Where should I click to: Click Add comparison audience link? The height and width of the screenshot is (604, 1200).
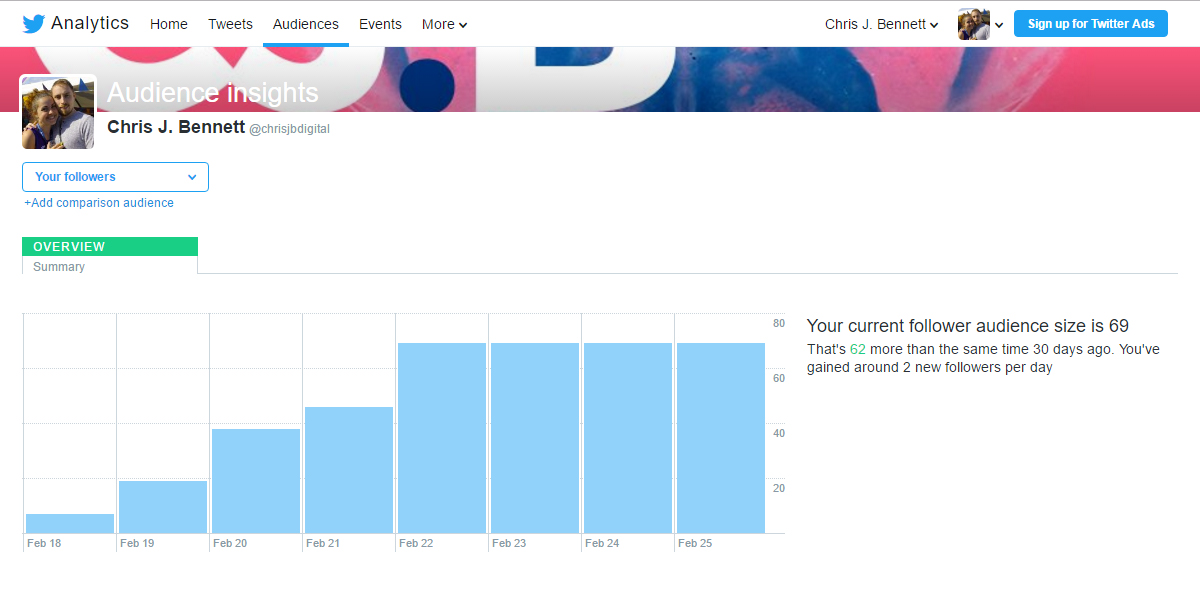(x=99, y=203)
